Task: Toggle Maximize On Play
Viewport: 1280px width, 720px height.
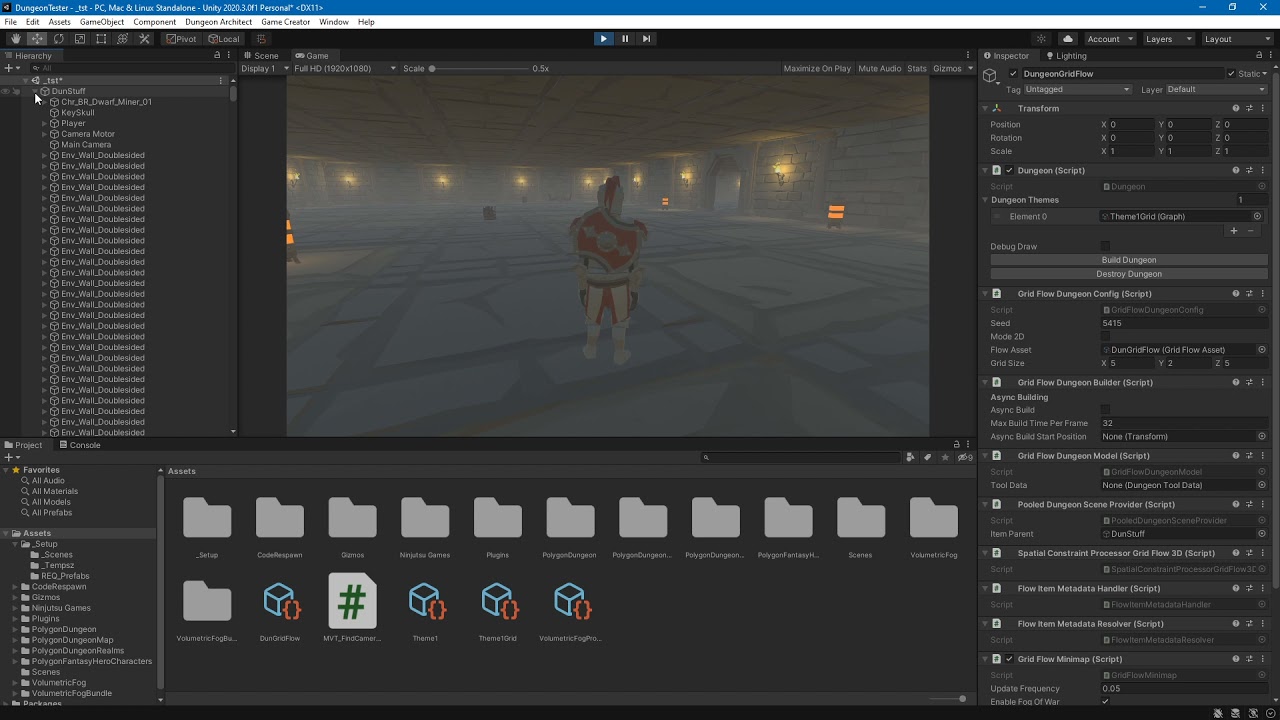Action: click(817, 69)
